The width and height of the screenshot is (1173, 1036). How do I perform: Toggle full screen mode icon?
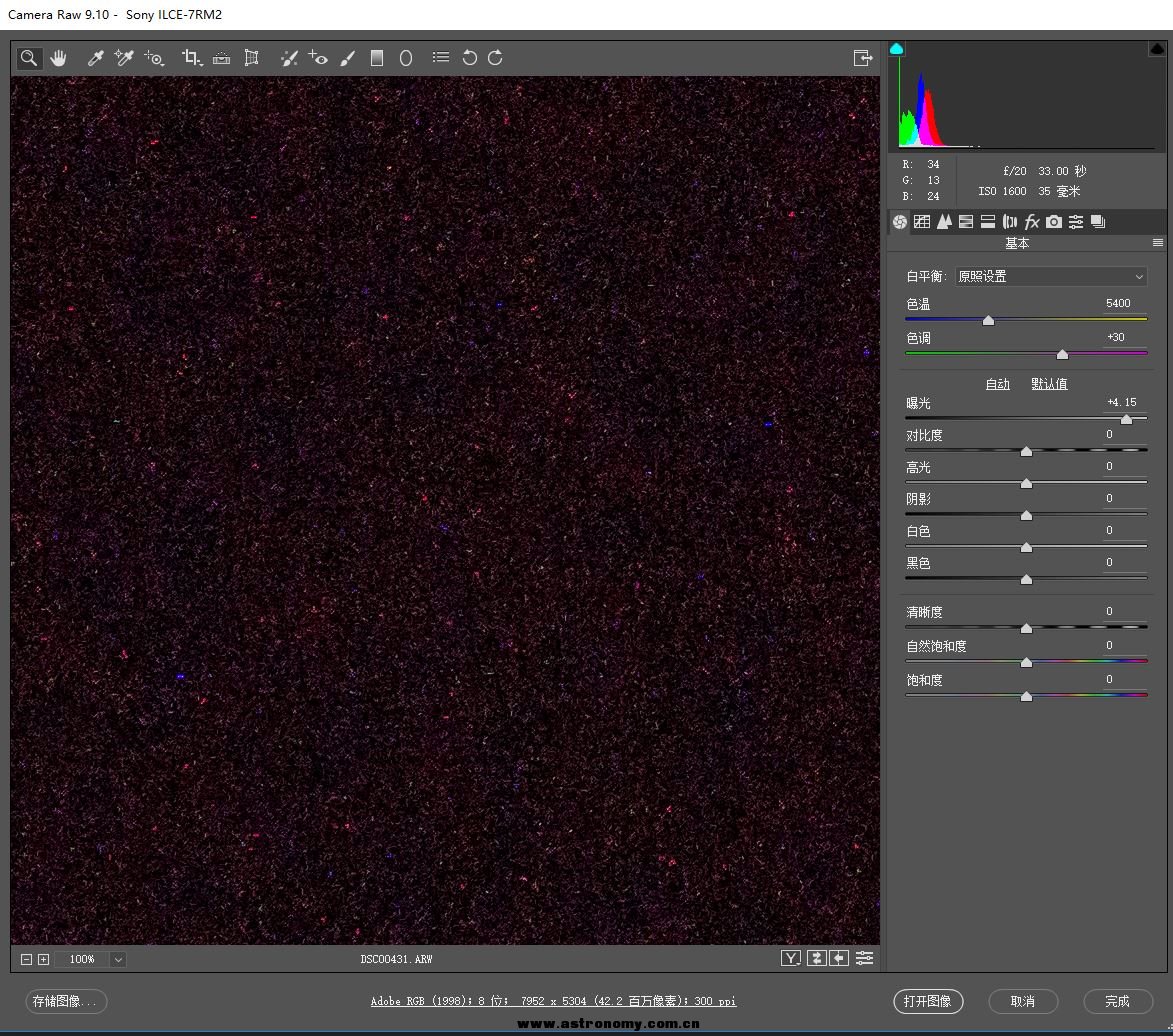(x=863, y=58)
